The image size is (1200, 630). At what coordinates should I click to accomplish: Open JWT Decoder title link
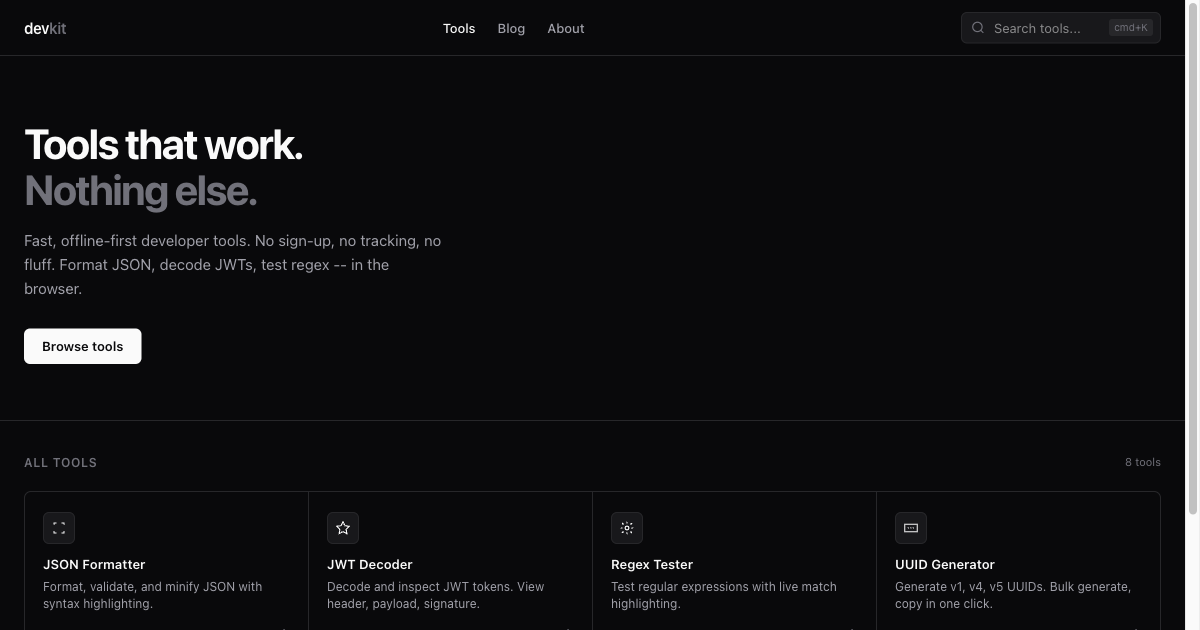[370, 564]
